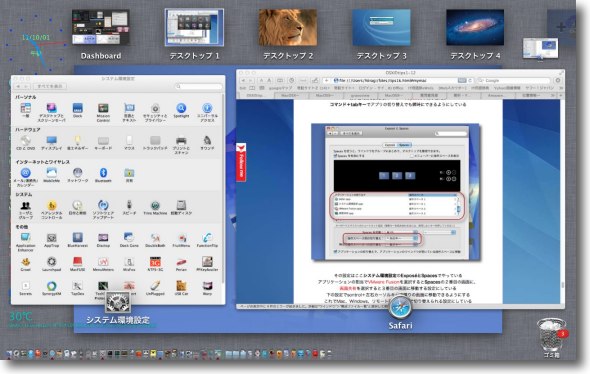
Task: Open Parental Controls preference icon
Action: point(52,205)
